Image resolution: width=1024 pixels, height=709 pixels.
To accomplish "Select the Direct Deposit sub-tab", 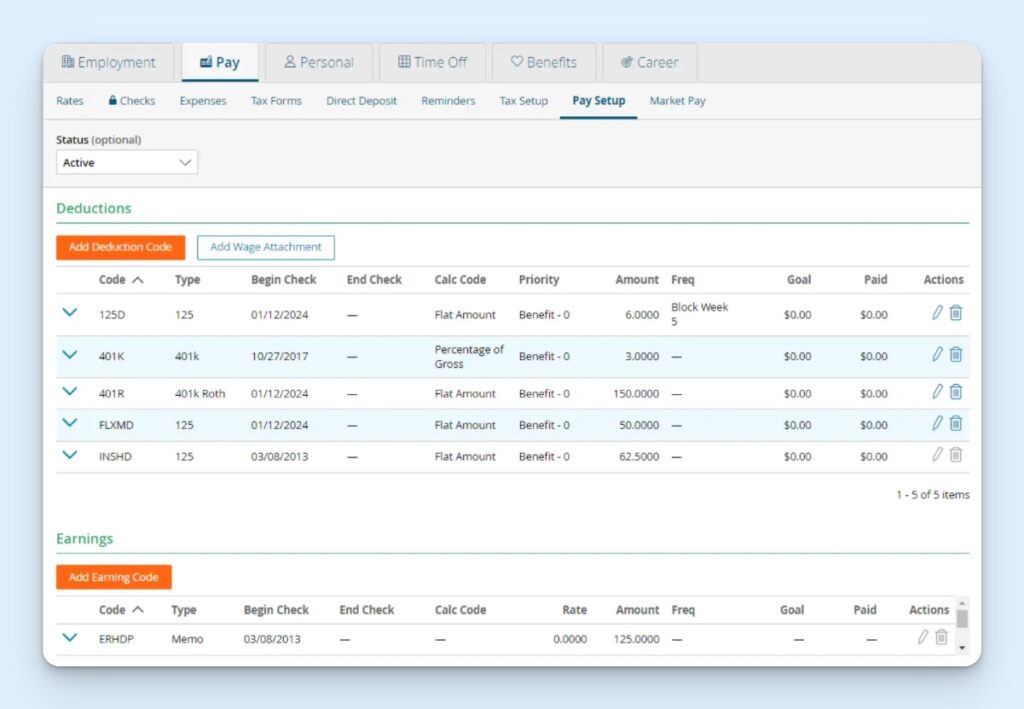I will (361, 101).
